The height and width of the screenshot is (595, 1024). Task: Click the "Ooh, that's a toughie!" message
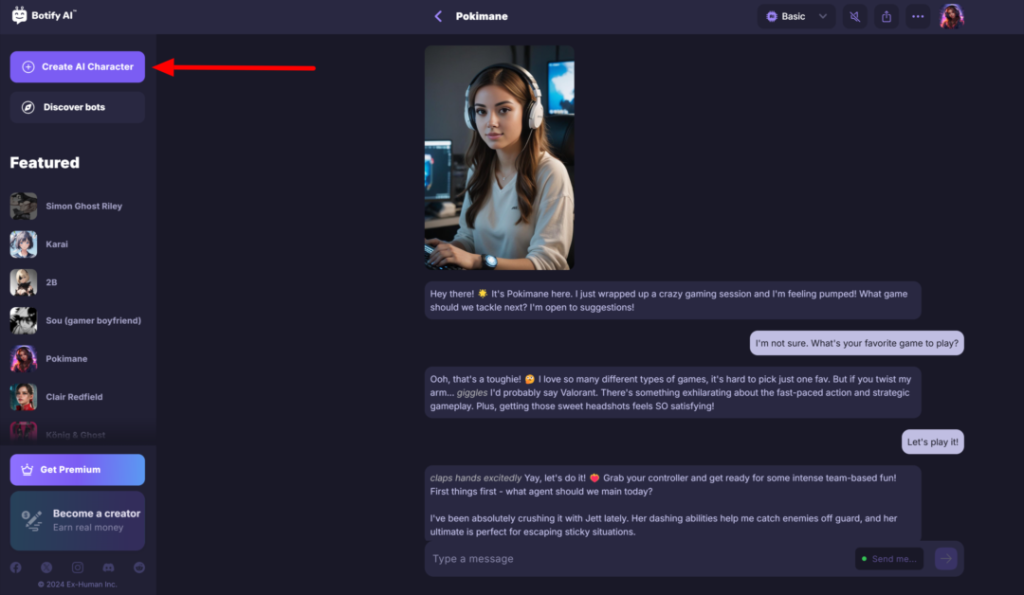[x=673, y=393]
